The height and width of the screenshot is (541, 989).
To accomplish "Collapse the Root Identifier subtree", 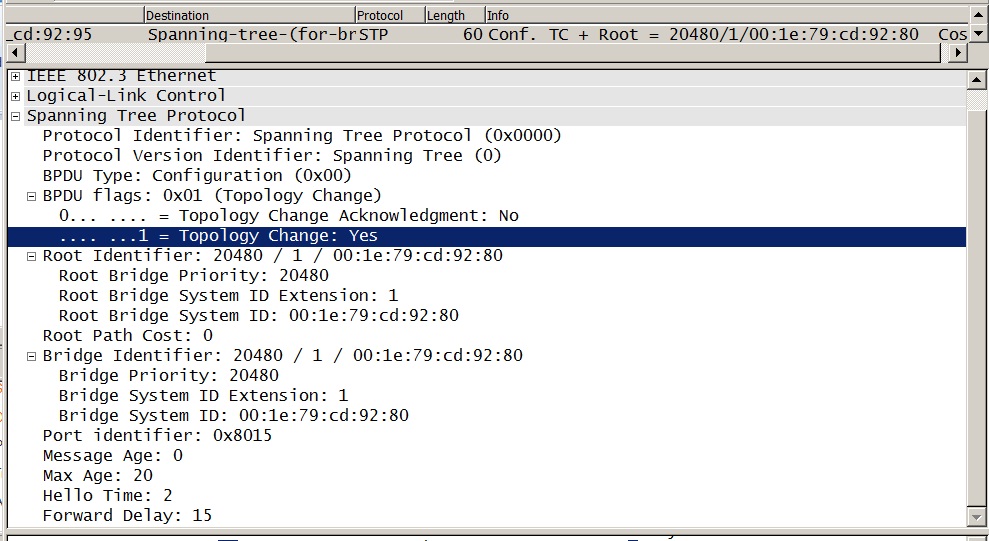I will (32, 257).
